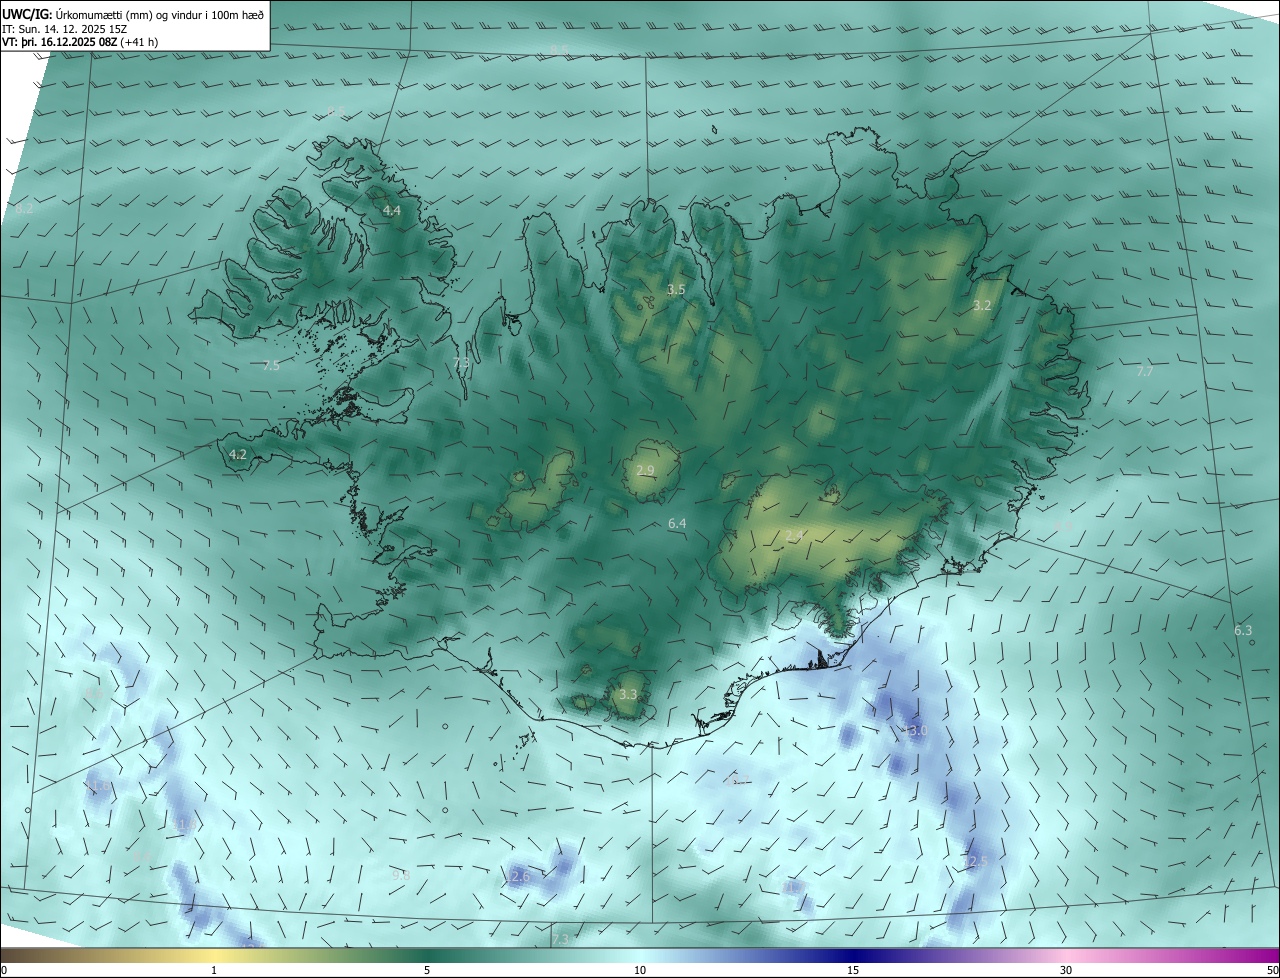Click the 6.4 value in central Iceland
This screenshot has width=1280, height=978.
(x=677, y=524)
